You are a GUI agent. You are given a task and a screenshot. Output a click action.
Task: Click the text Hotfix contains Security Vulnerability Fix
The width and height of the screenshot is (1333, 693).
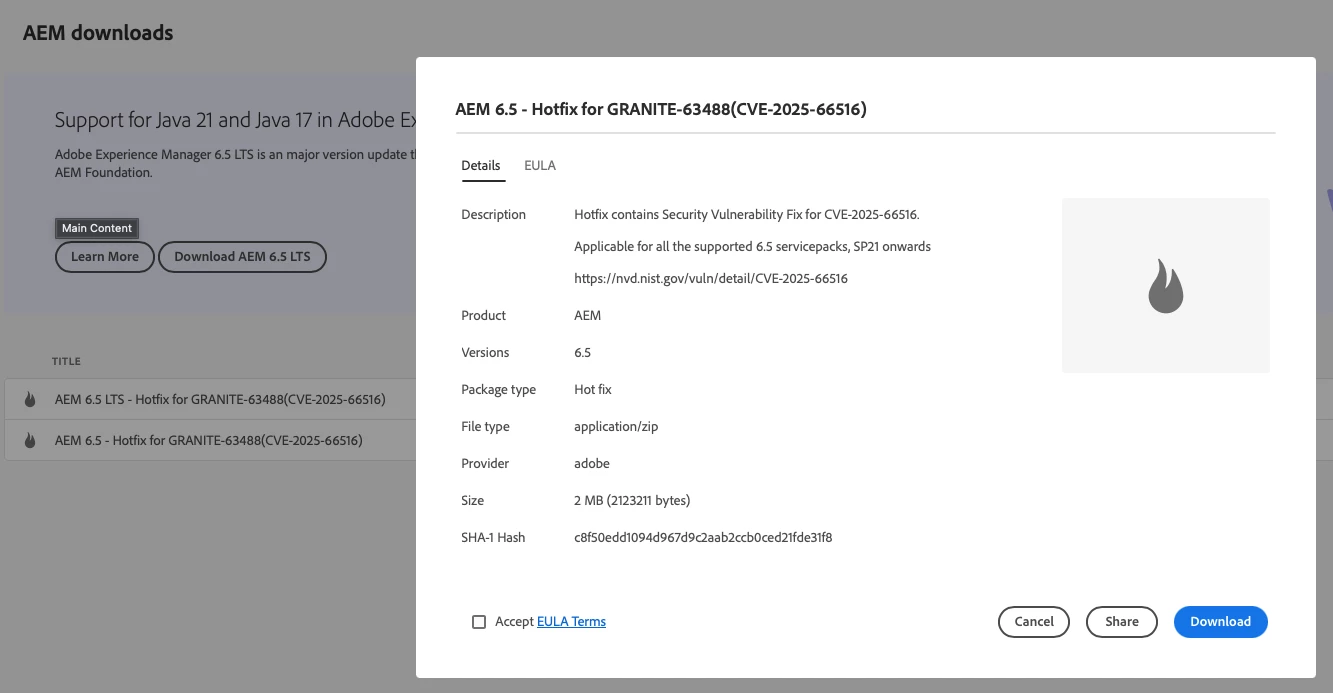coord(747,215)
